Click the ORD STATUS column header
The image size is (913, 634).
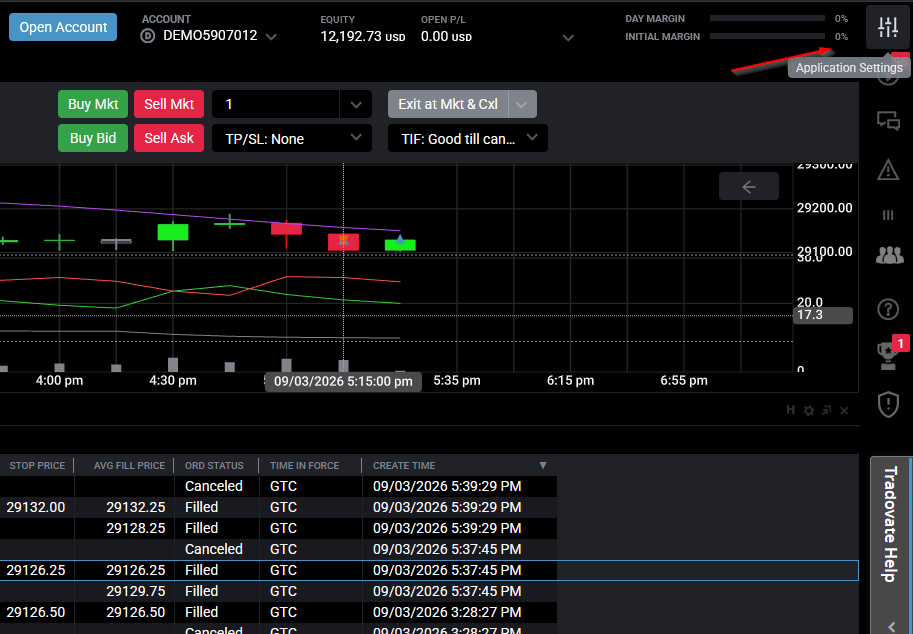[214, 466]
